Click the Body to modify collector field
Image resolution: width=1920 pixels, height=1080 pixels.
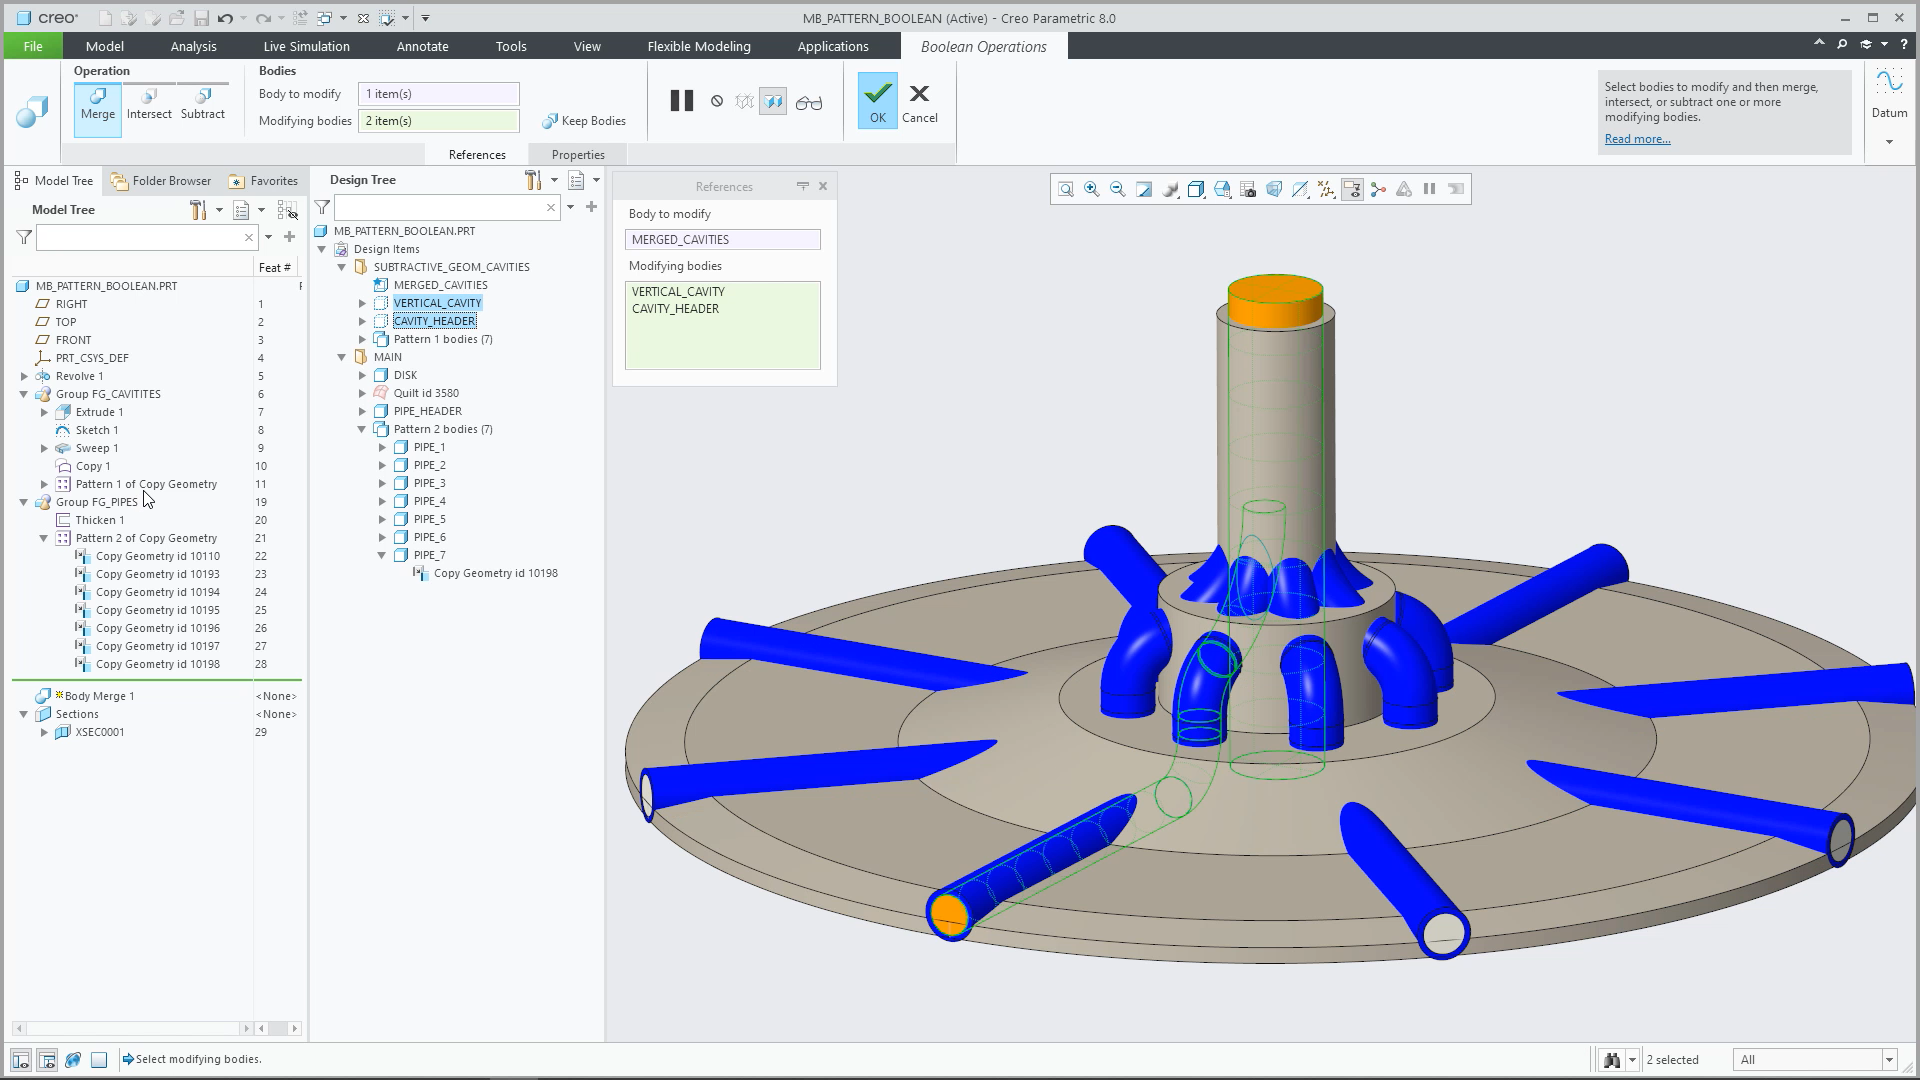click(x=439, y=94)
